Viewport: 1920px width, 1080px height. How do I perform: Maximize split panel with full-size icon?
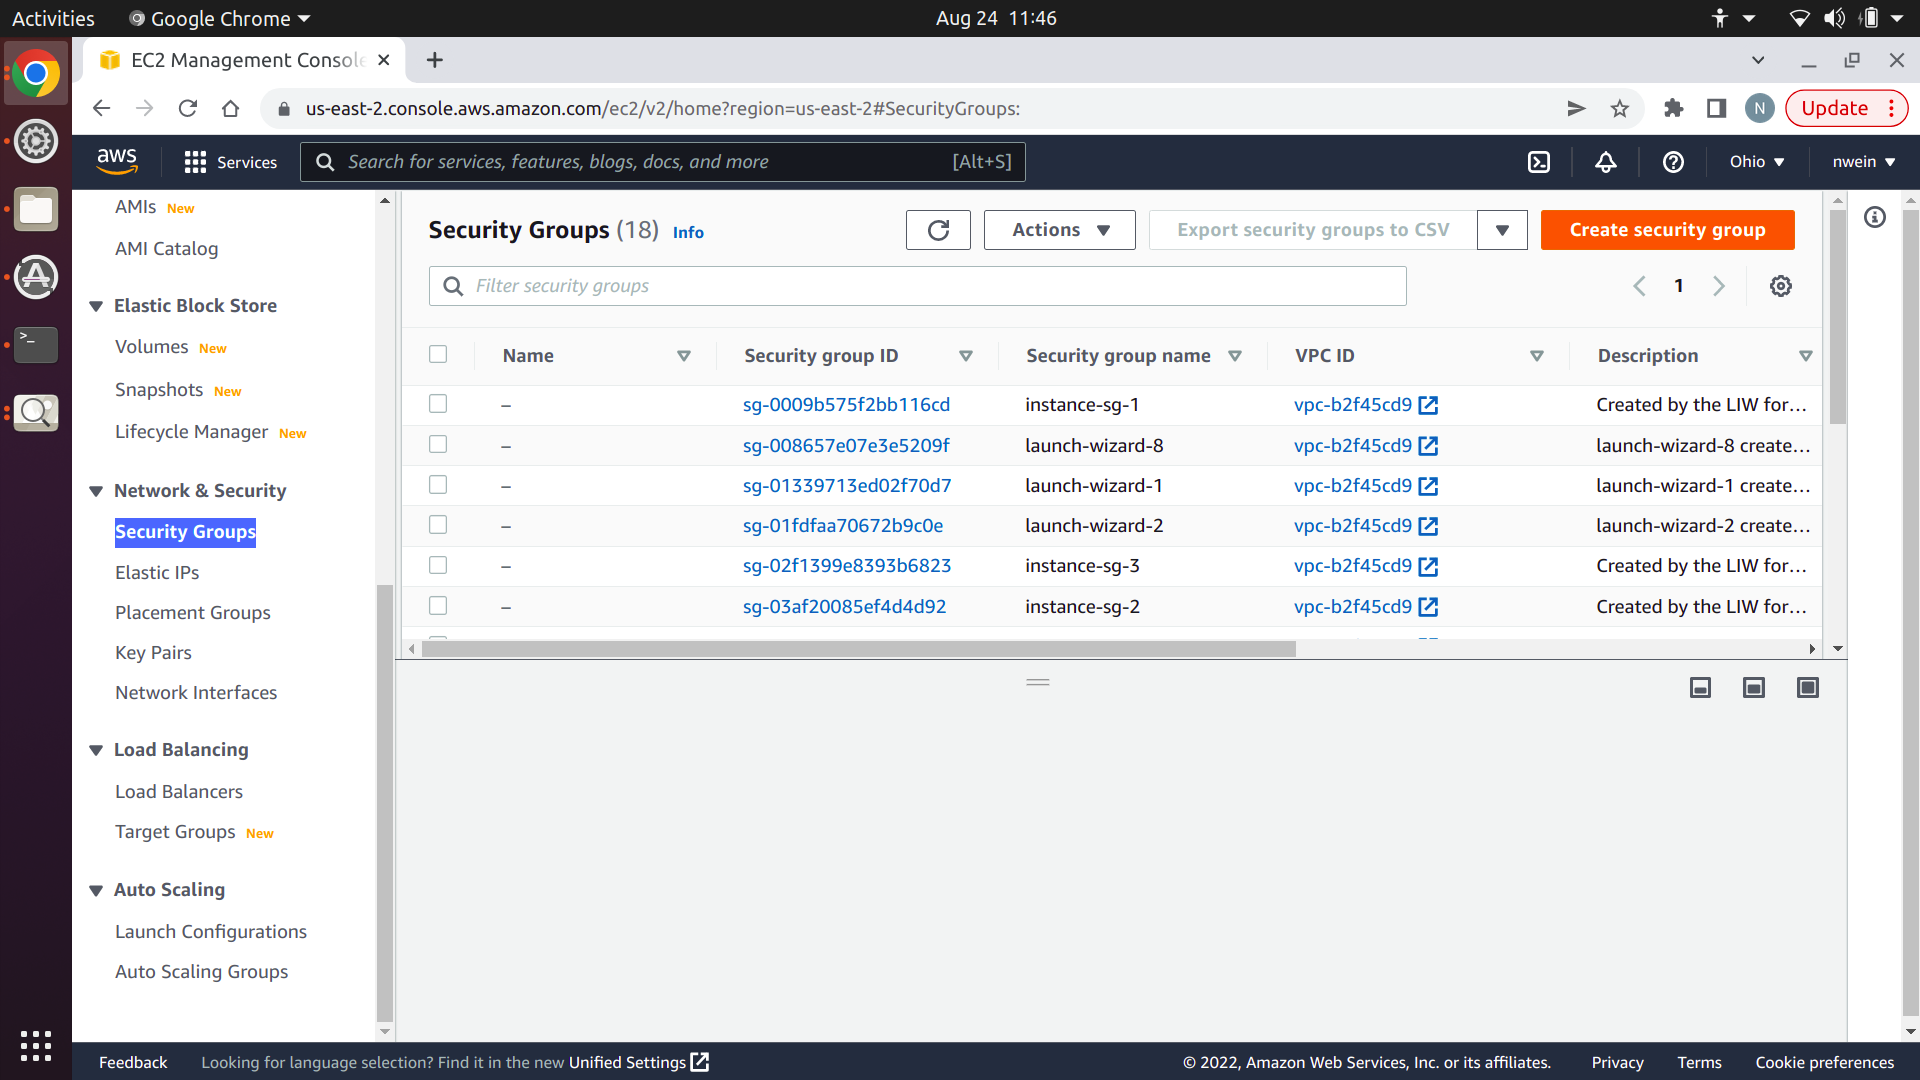coord(1807,688)
